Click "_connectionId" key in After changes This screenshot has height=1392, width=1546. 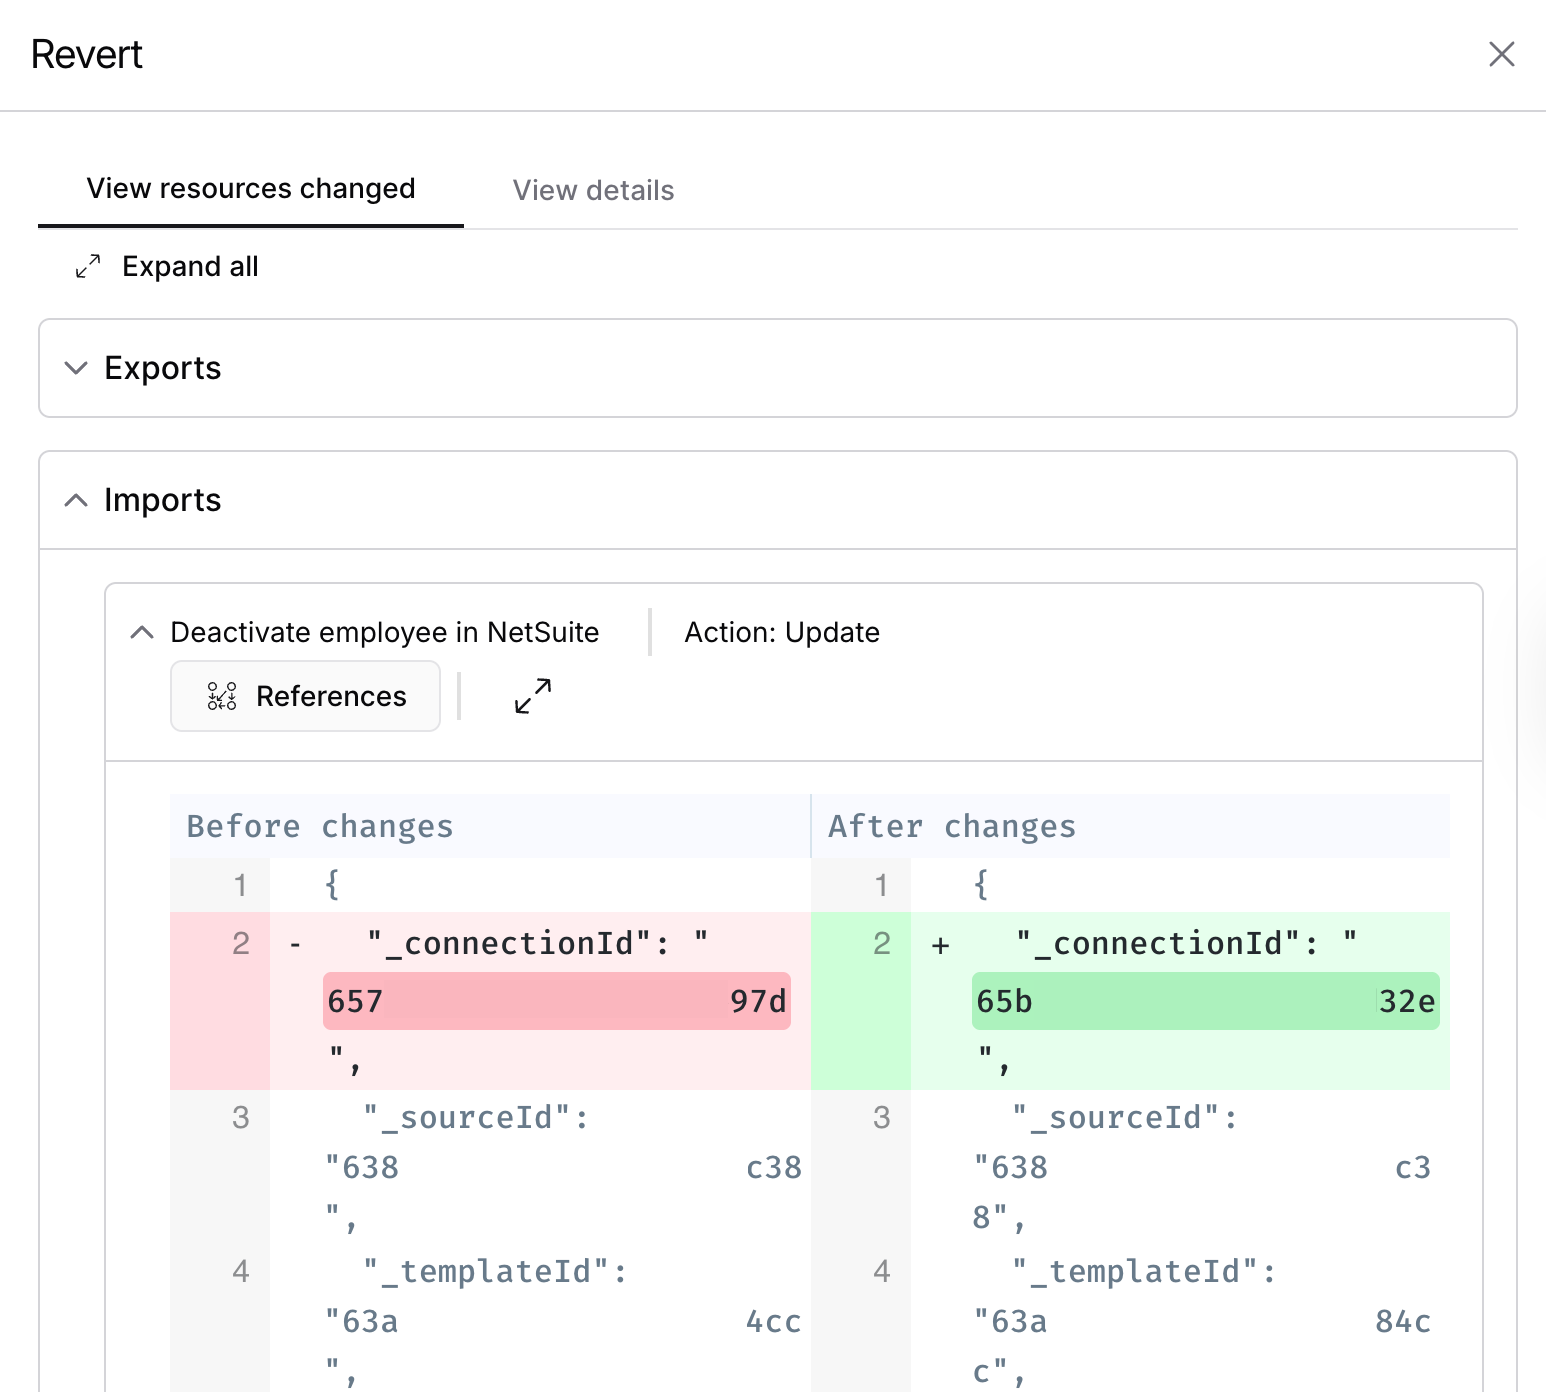(1159, 943)
